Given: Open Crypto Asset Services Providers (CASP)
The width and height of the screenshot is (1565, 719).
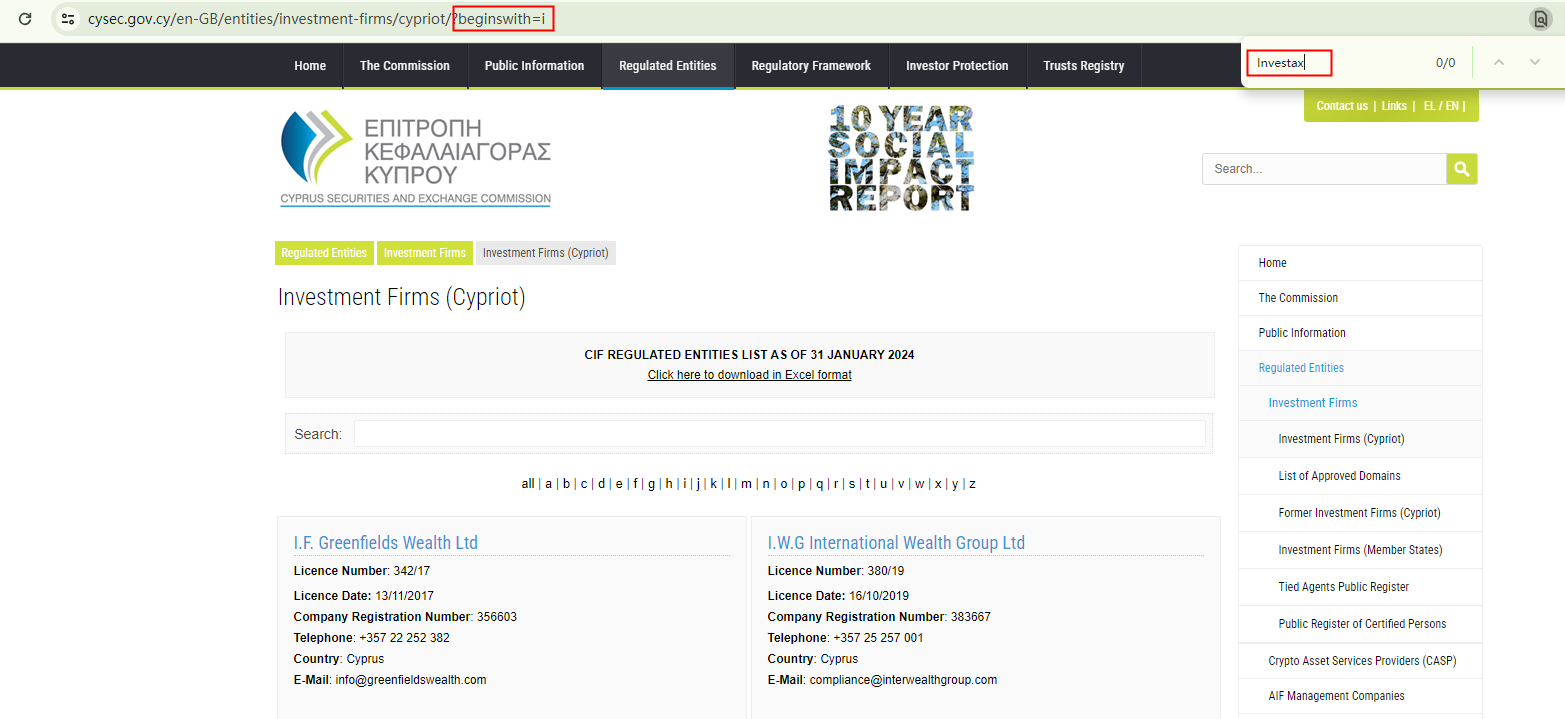Looking at the screenshot, I should pyautogui.click(x=1360, y=661).
